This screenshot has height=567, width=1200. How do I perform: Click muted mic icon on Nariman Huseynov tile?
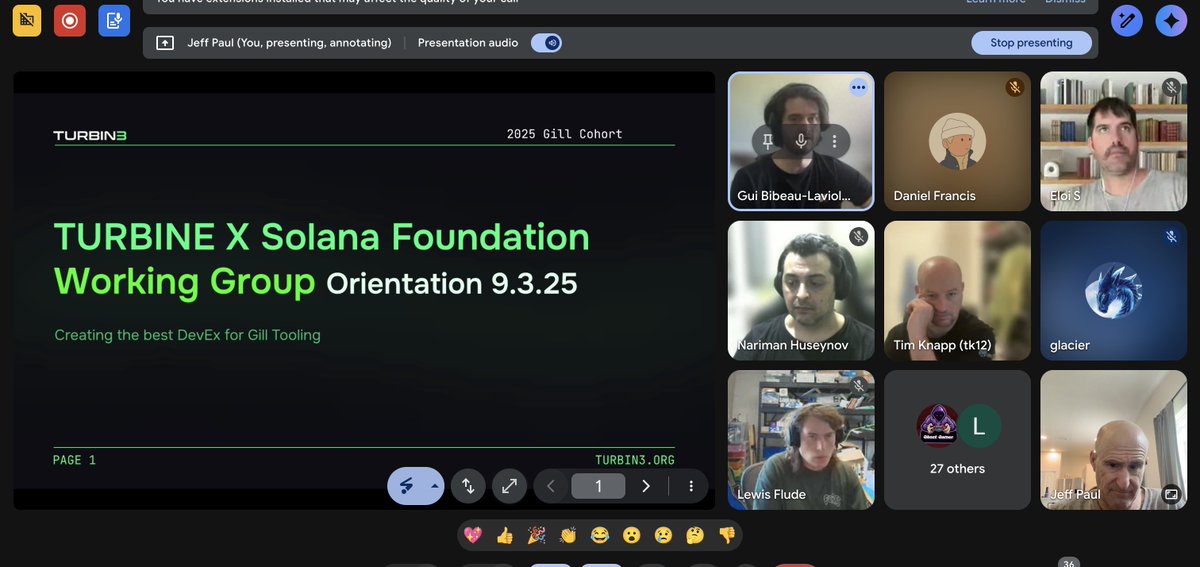click(858, 237)
